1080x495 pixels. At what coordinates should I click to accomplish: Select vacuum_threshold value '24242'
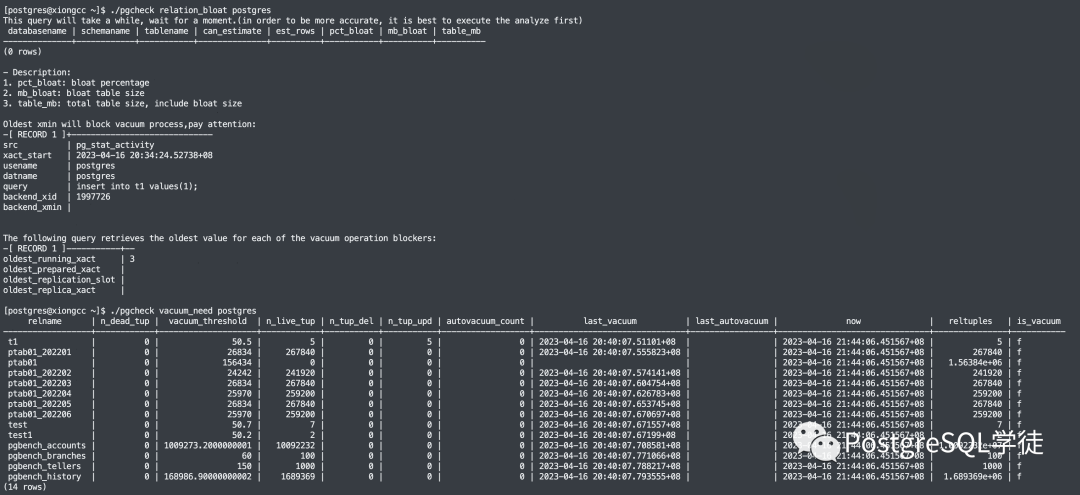240,373
